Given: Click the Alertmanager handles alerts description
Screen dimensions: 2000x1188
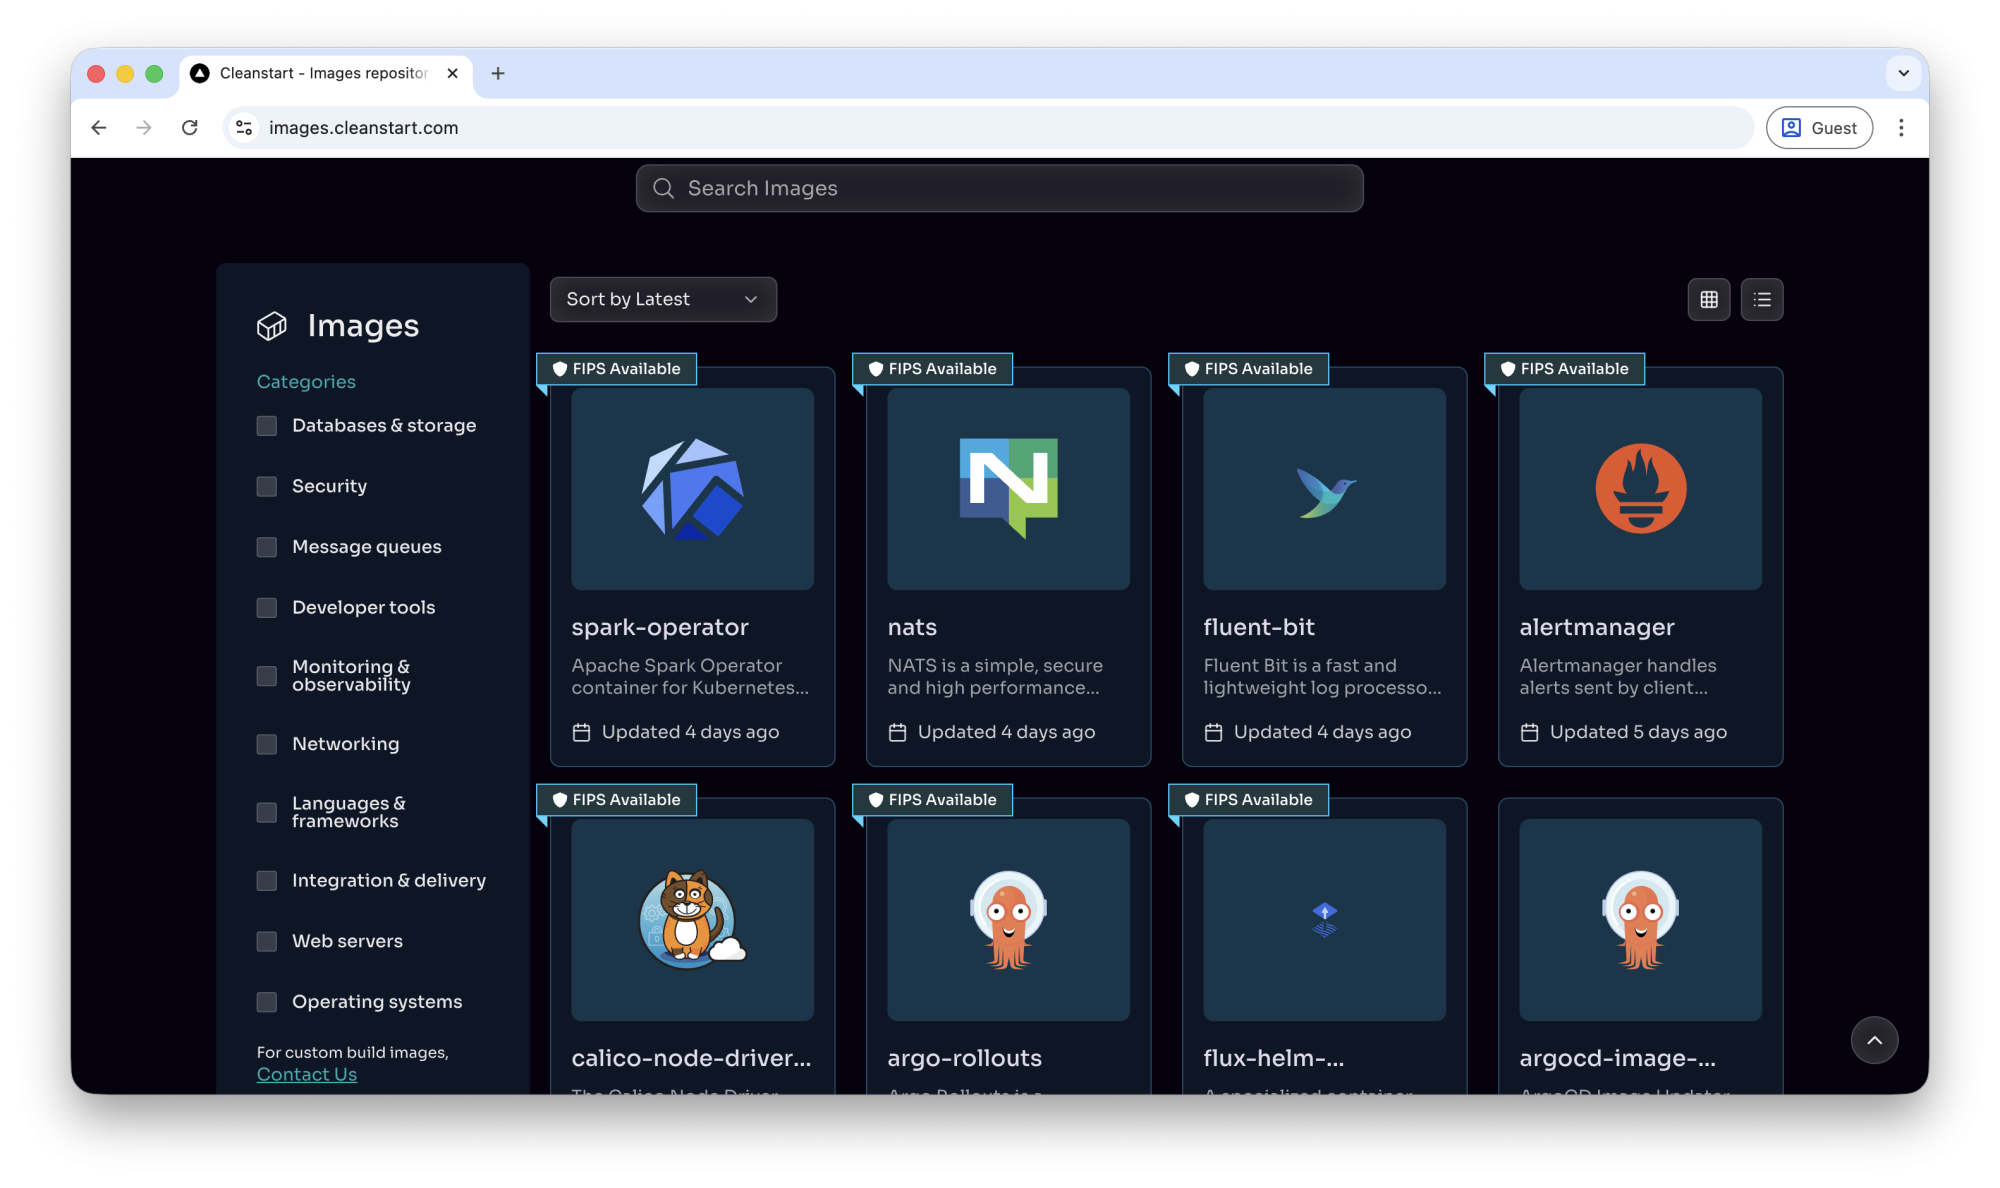Looking at the screenshot, I should (x=1618, y=677).
